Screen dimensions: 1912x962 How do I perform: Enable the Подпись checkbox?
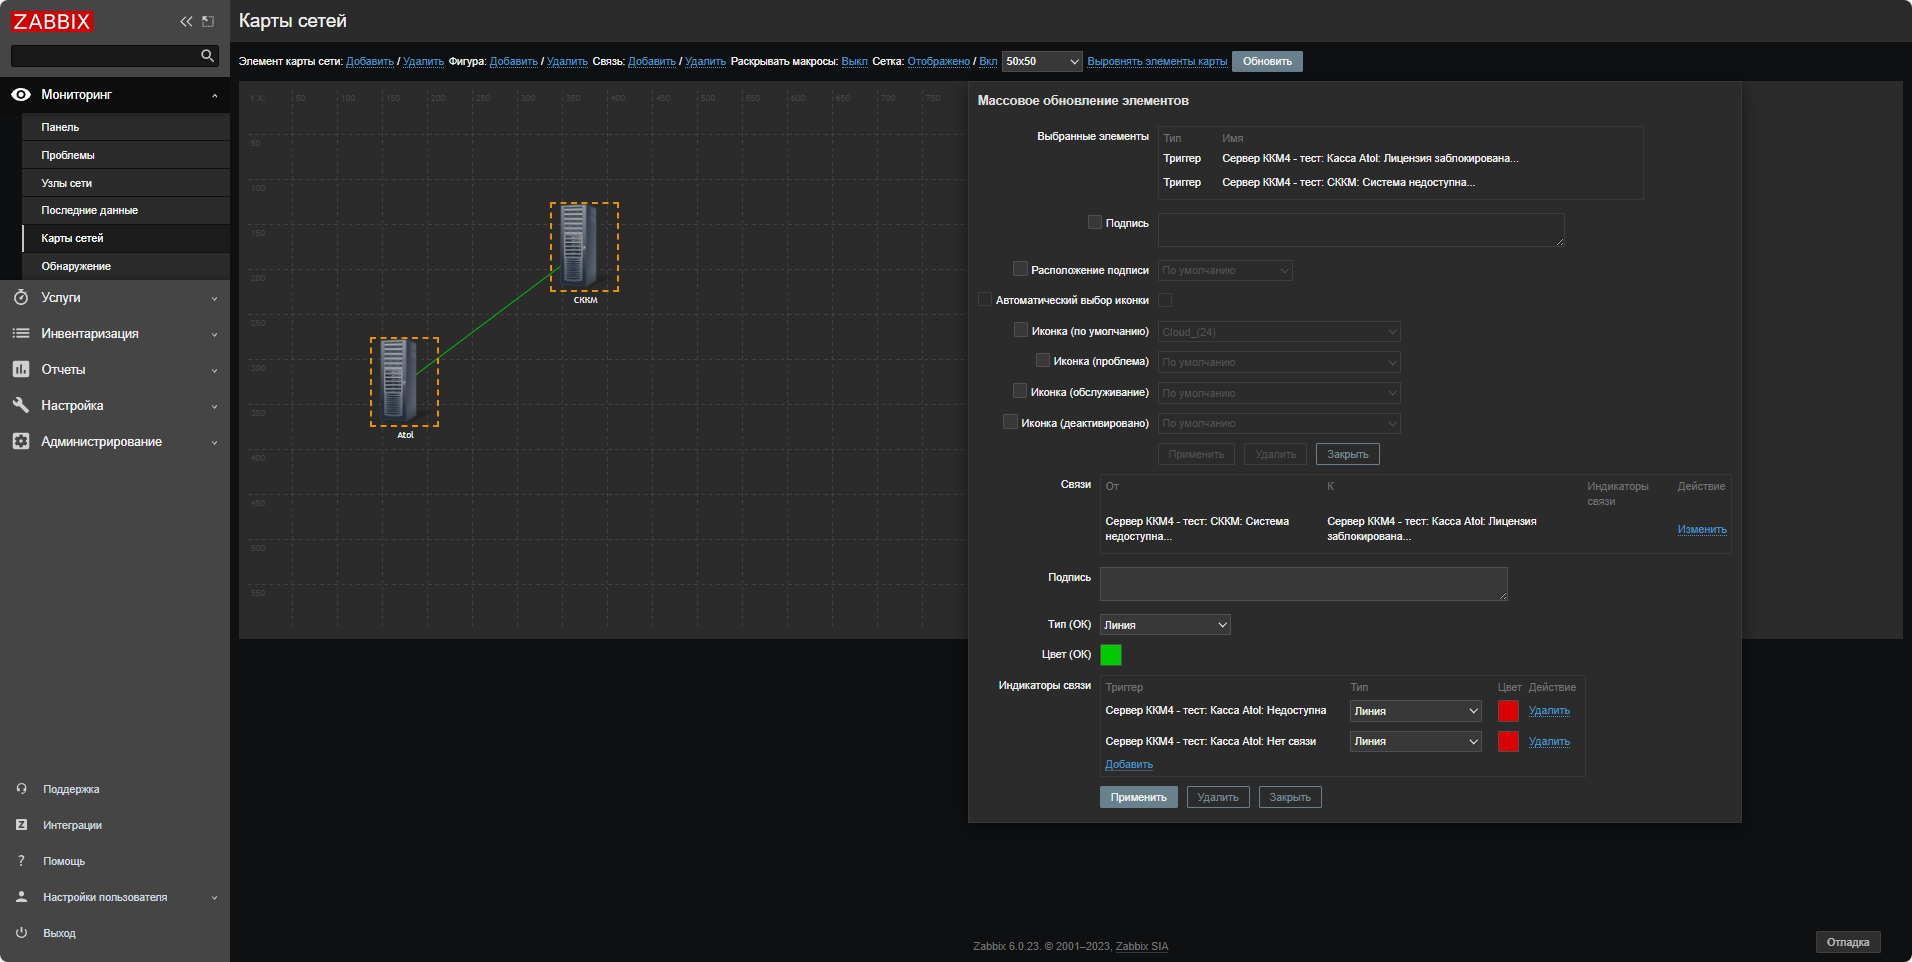pyautogui.click(x=1095, y=223)
